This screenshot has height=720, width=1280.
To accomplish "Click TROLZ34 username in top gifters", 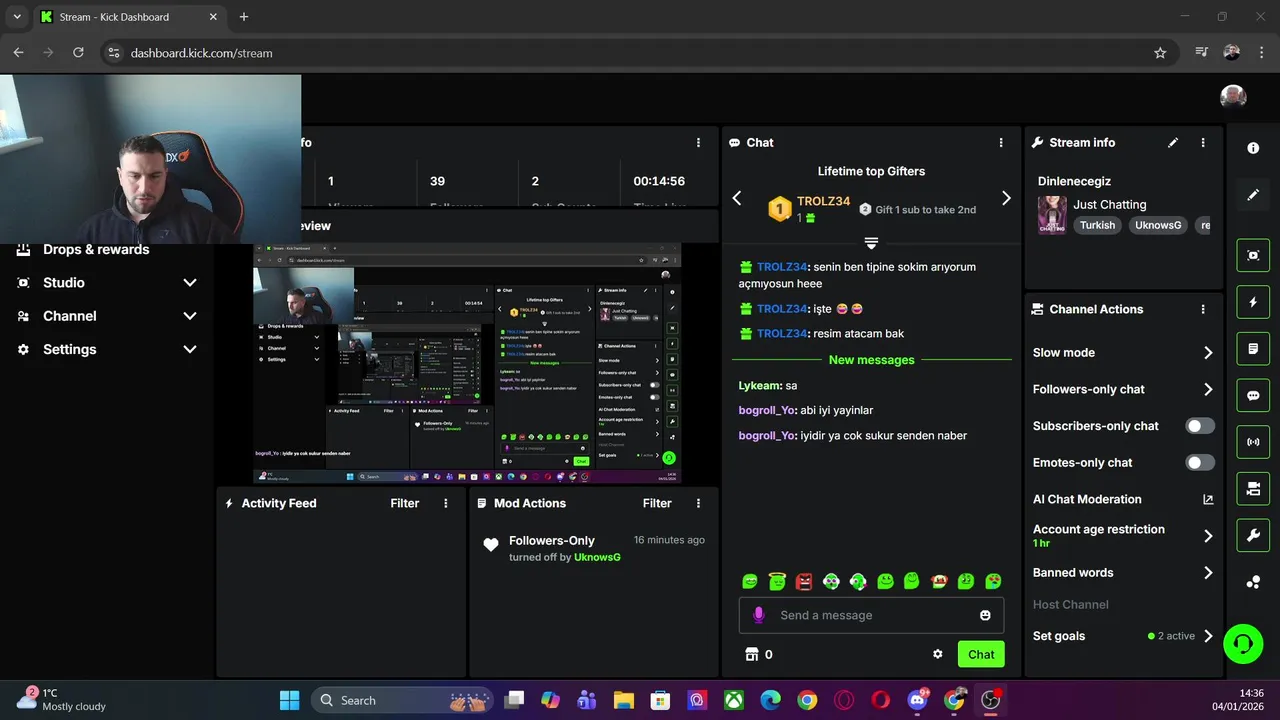I will click(x=823, y=201).
